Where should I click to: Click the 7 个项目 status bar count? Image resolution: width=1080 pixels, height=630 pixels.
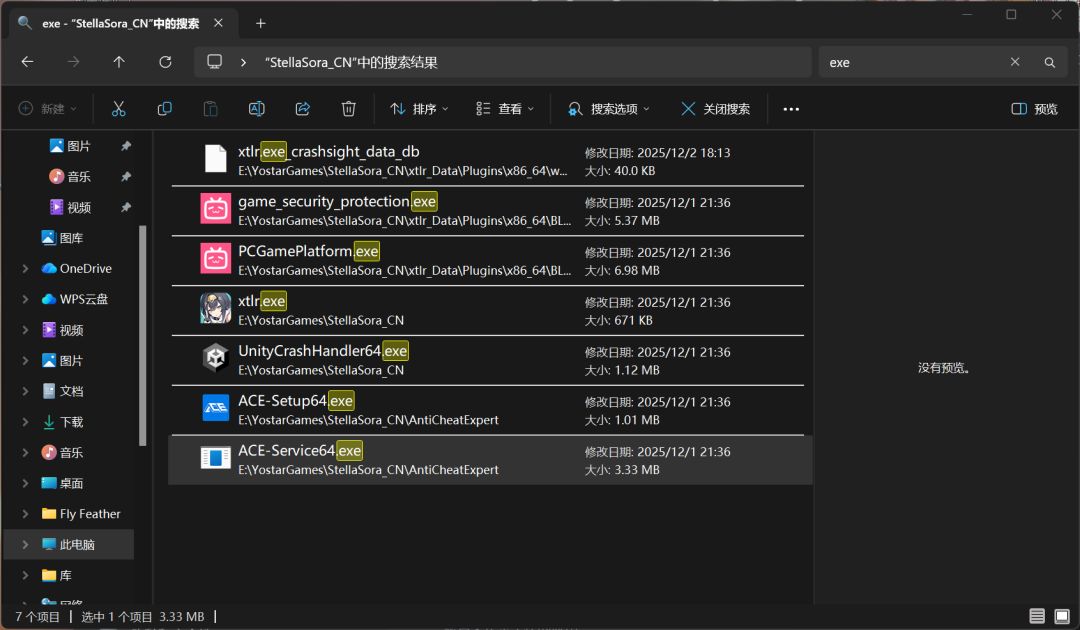point(37,617)
